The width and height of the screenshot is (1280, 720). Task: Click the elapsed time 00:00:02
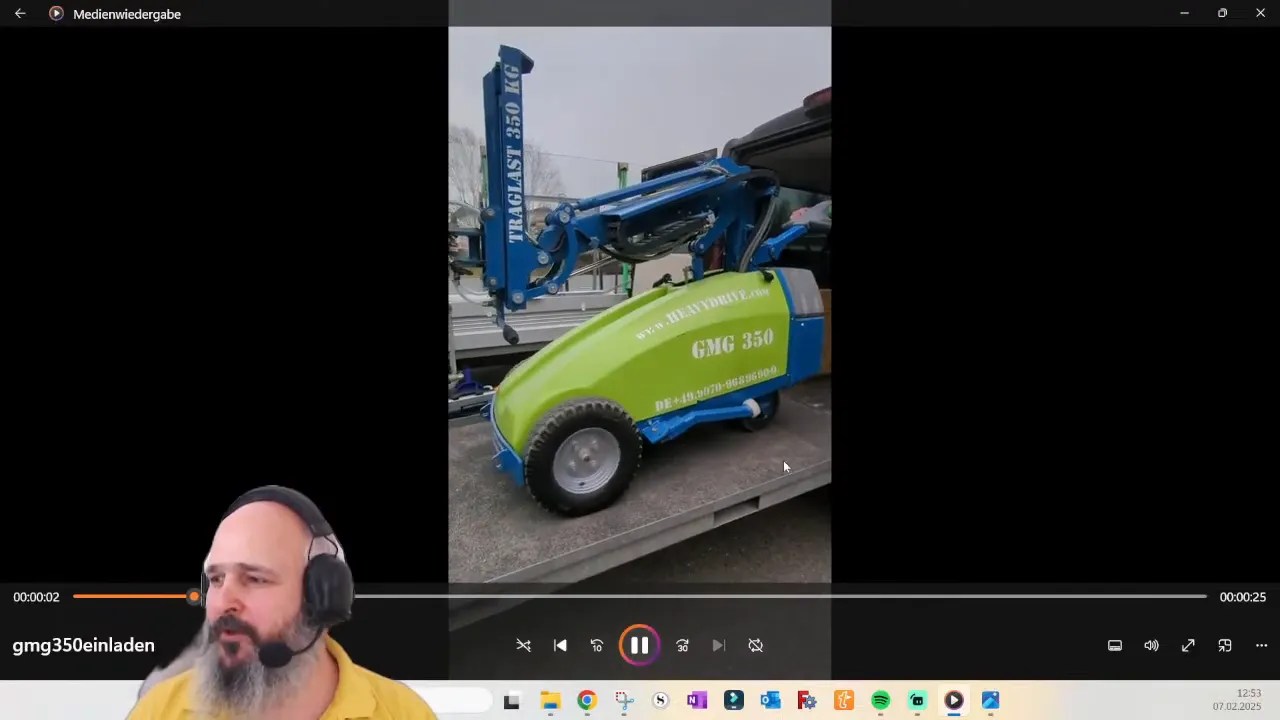coord(36,597)
